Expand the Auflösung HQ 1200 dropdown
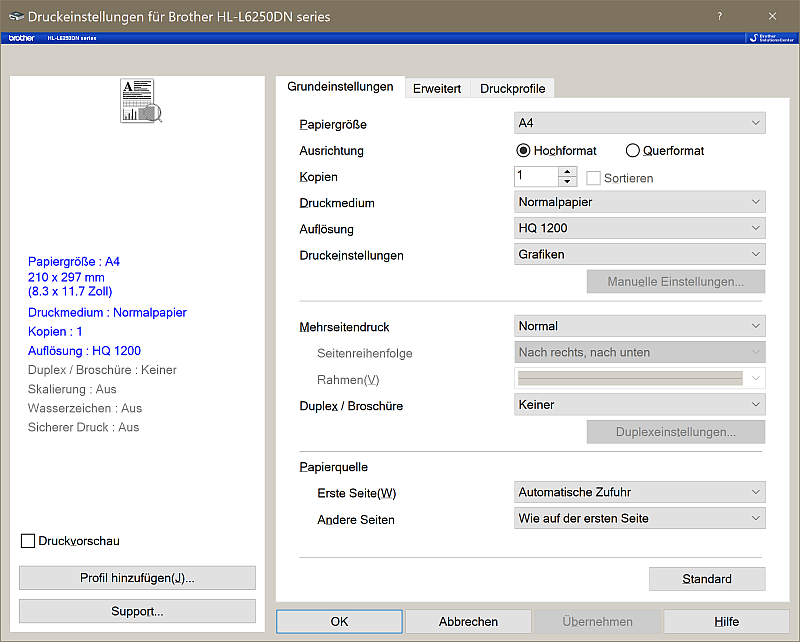The width and height of the screenshot is (800, 642). [x=639, y=228]
